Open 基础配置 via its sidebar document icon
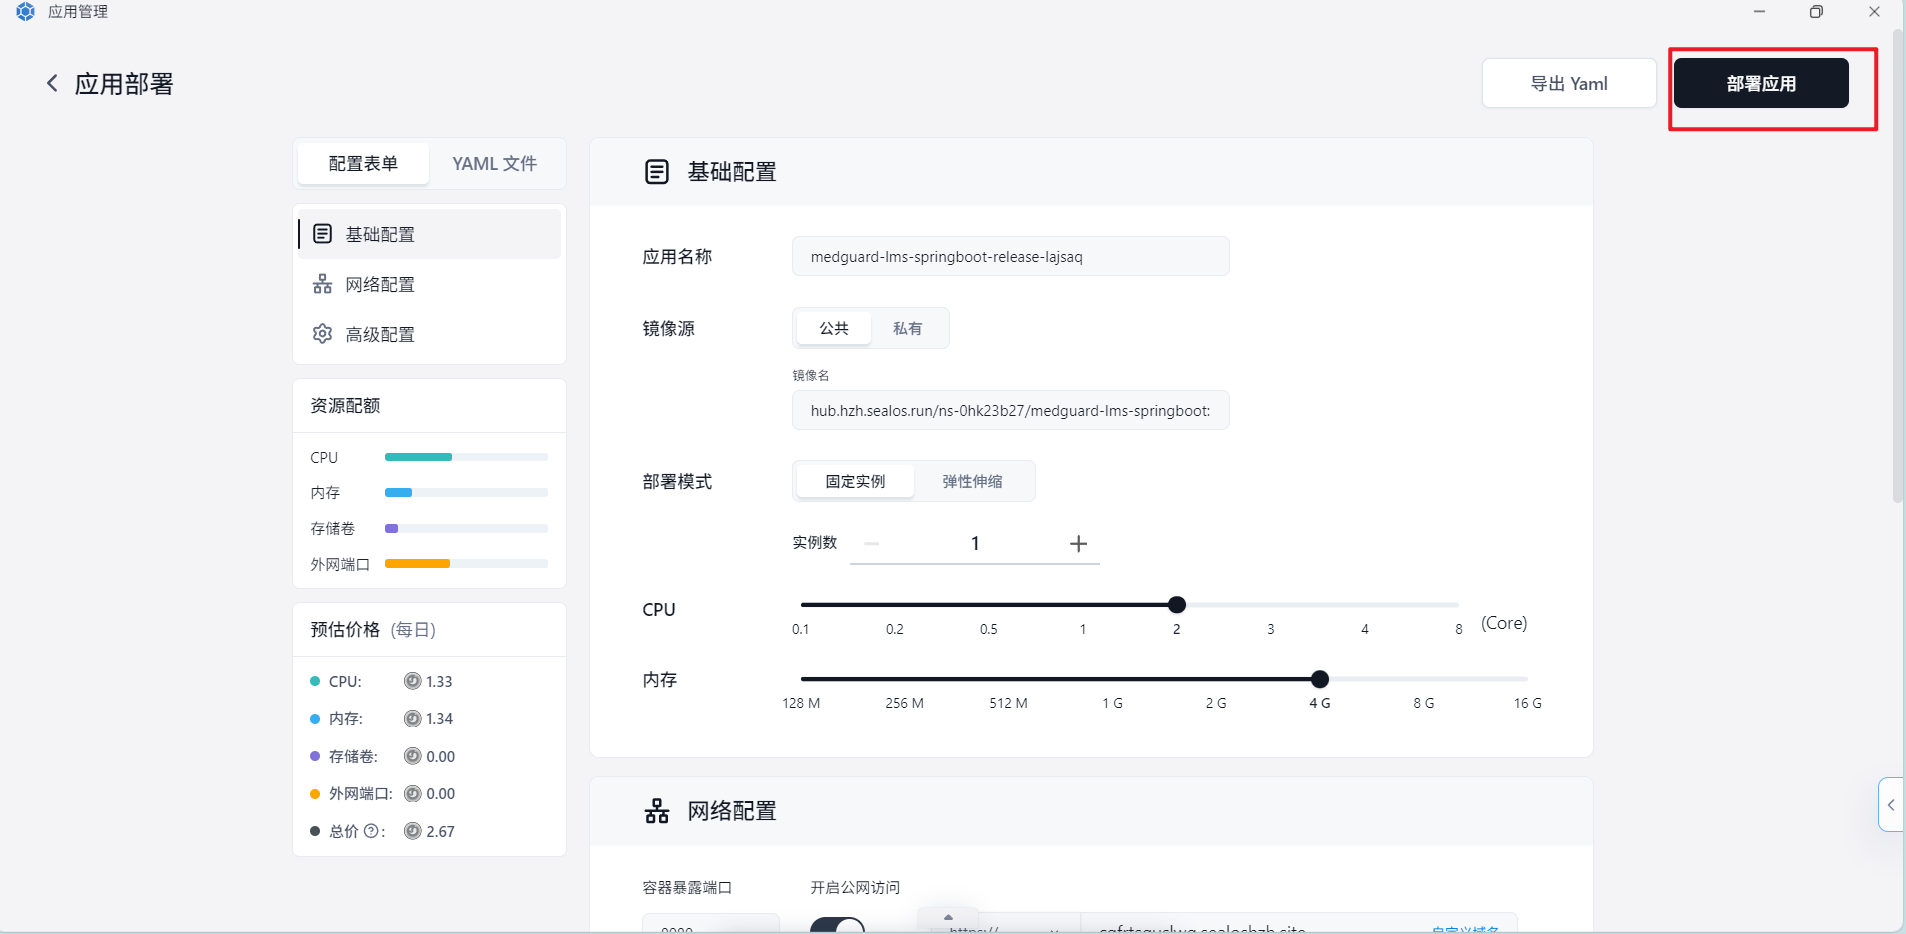This screenshot has width=1906, height=934. [322, 234]
